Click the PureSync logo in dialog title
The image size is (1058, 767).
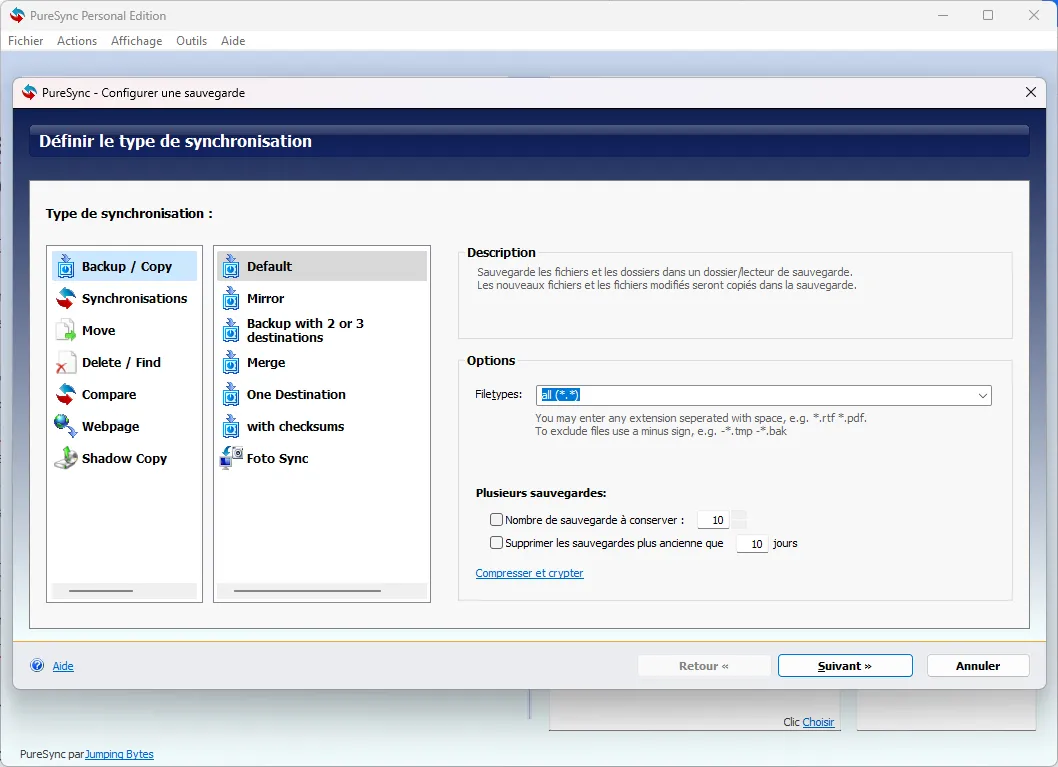coord(29,92)
